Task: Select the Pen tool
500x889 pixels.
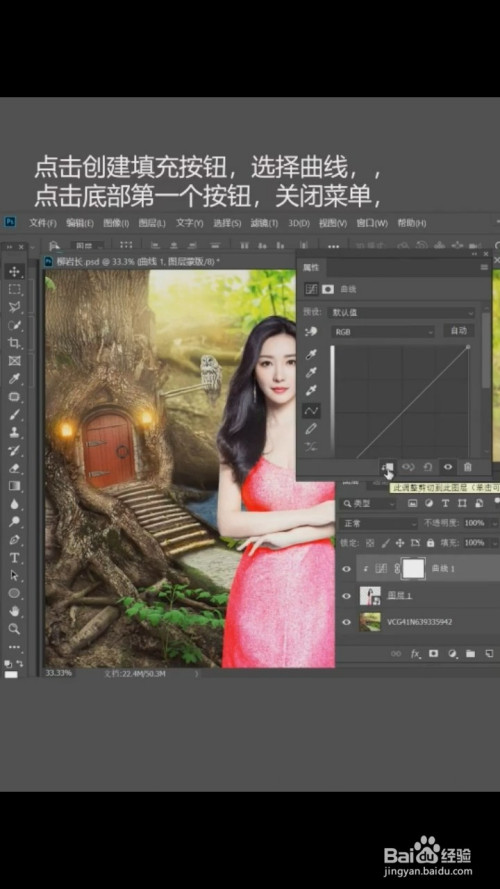Action: (x=14, y=540)
